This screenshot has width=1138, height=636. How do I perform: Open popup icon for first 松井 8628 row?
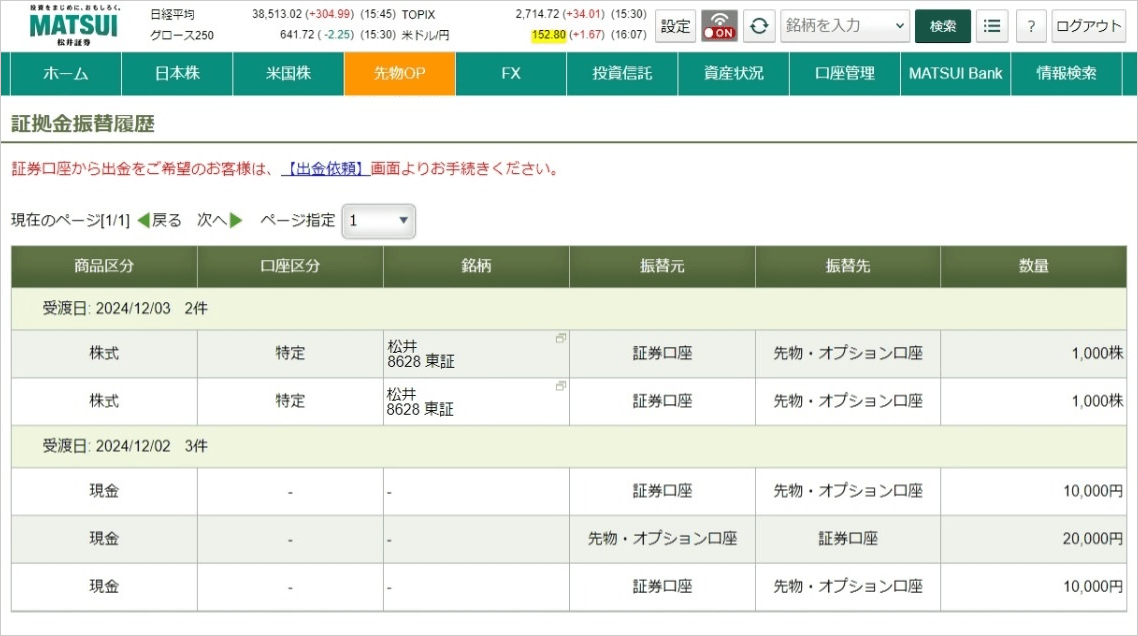pos(561,339)
